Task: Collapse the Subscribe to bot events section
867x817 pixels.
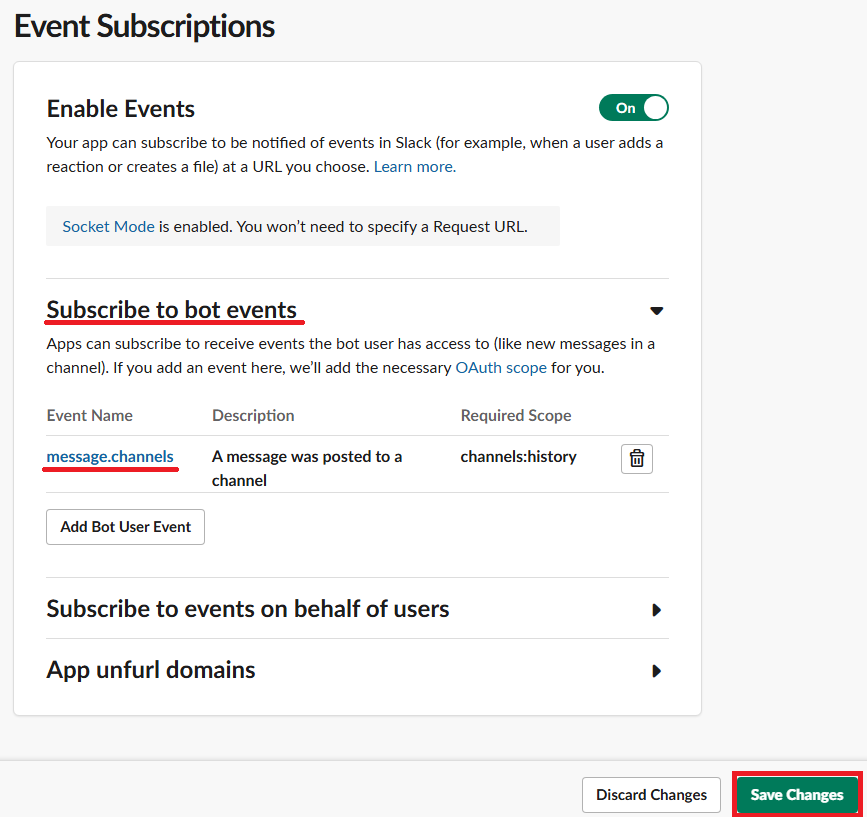Action: (657, 311)
